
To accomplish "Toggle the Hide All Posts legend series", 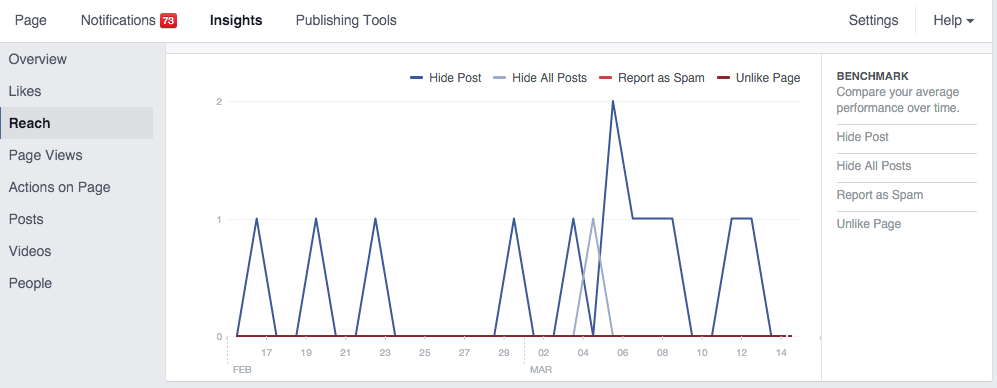I will tap(540, 78).
